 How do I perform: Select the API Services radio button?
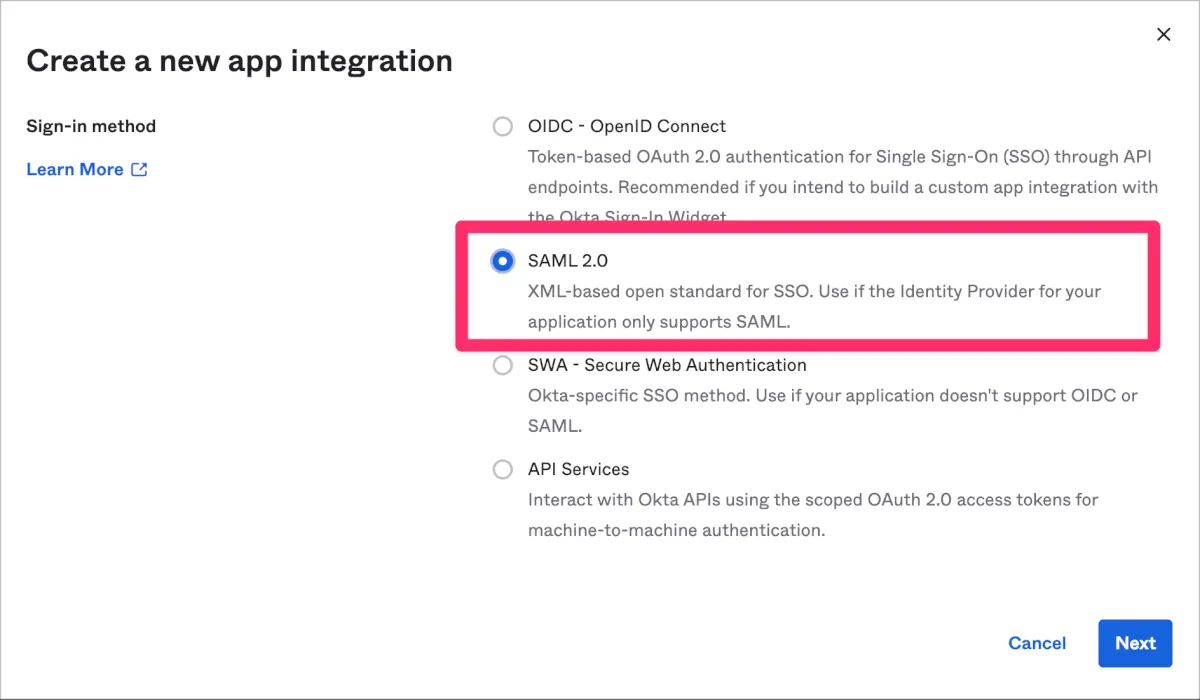point(502,469)
